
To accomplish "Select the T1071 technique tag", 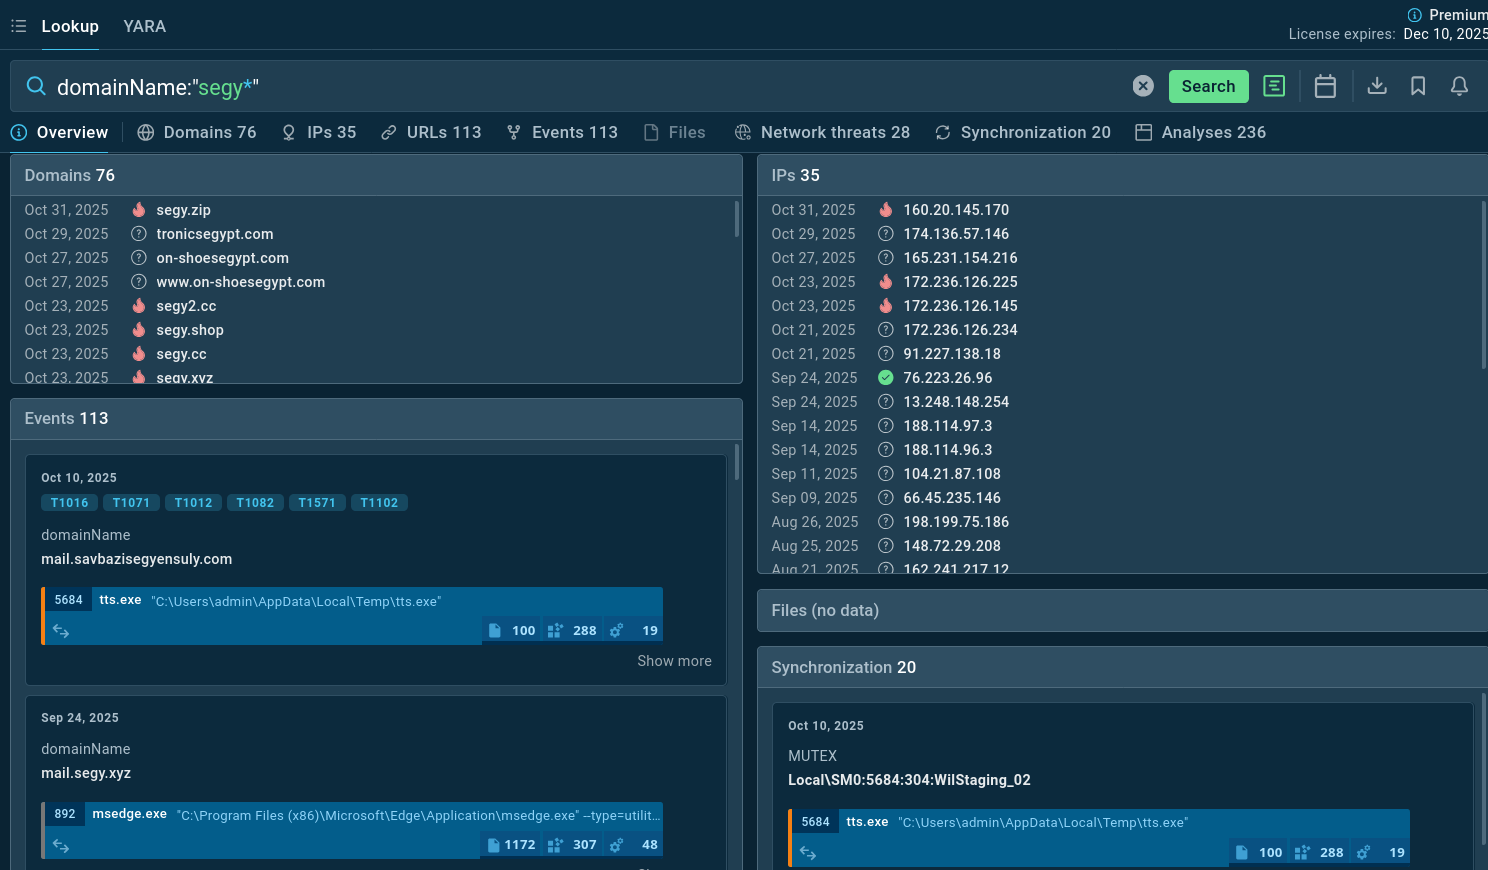I will point(131,503).
